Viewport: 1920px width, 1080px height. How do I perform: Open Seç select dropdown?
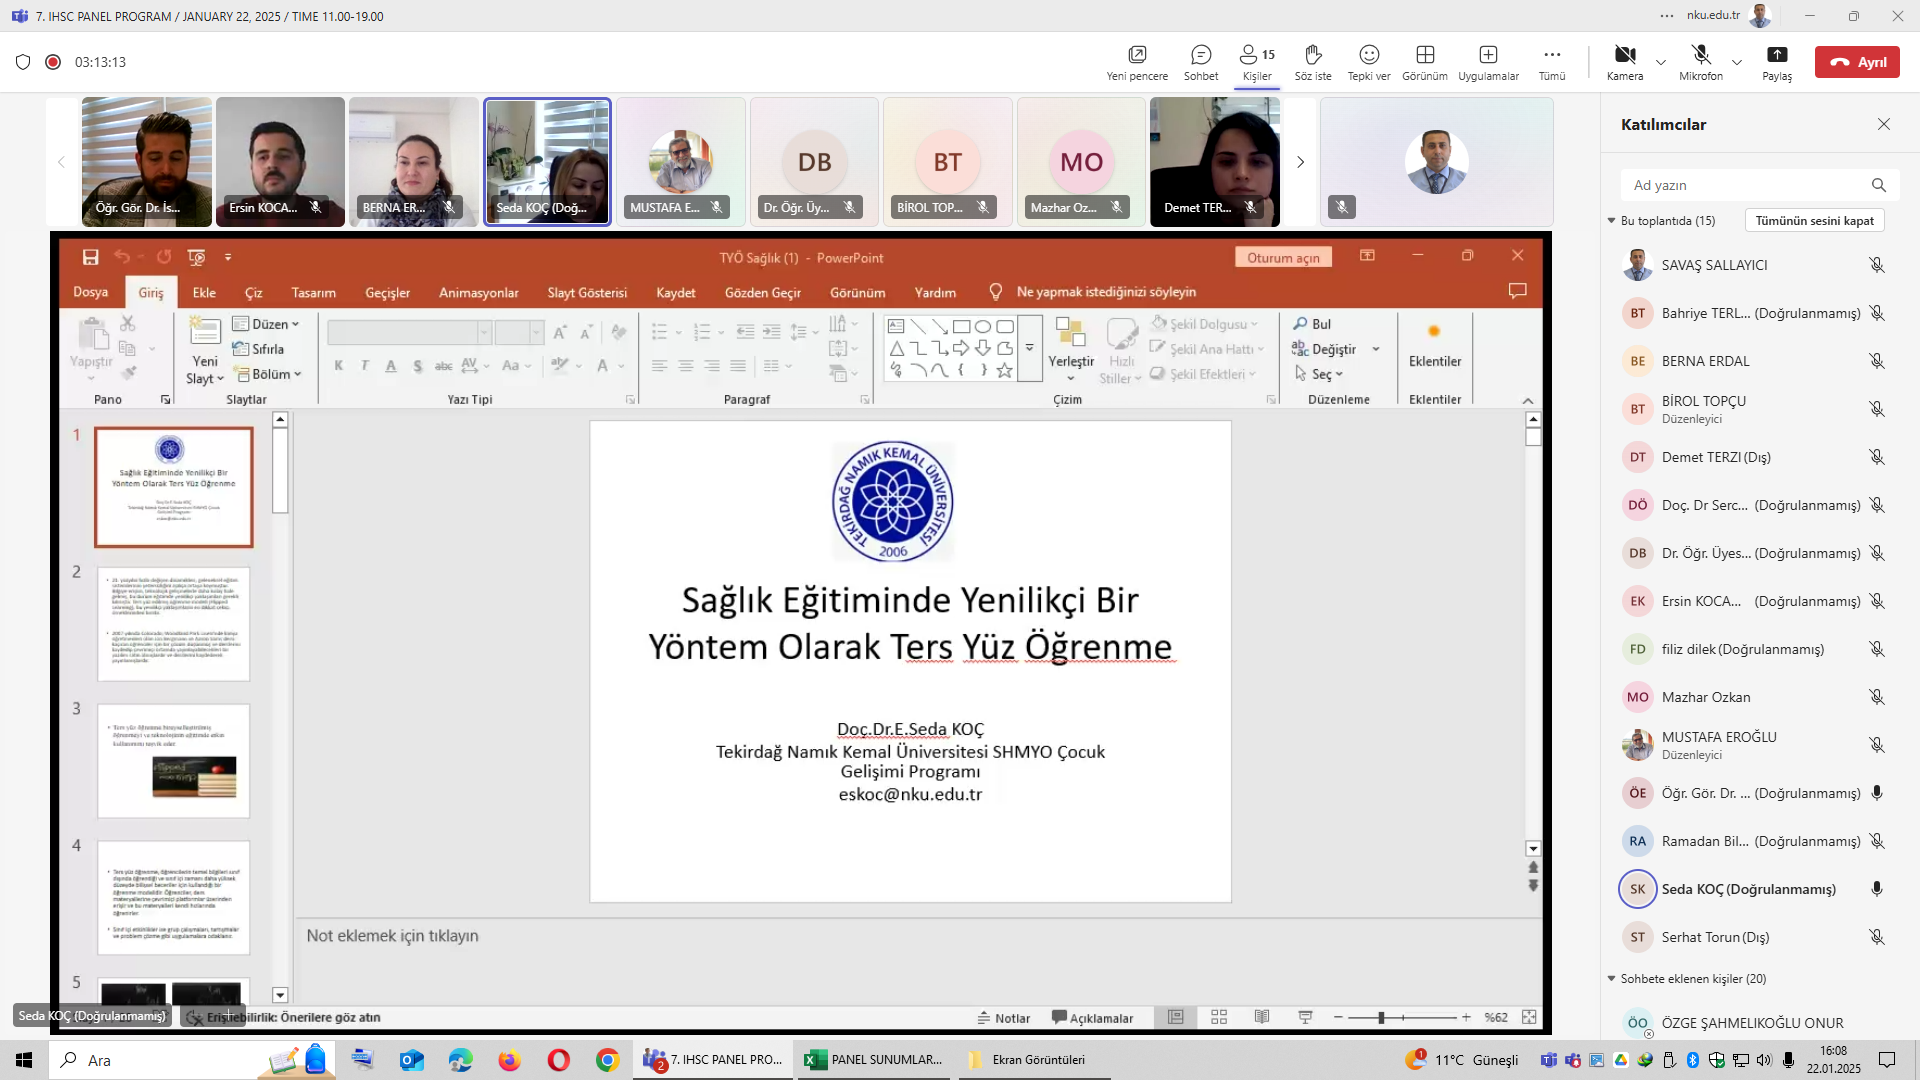(1318, 374)
